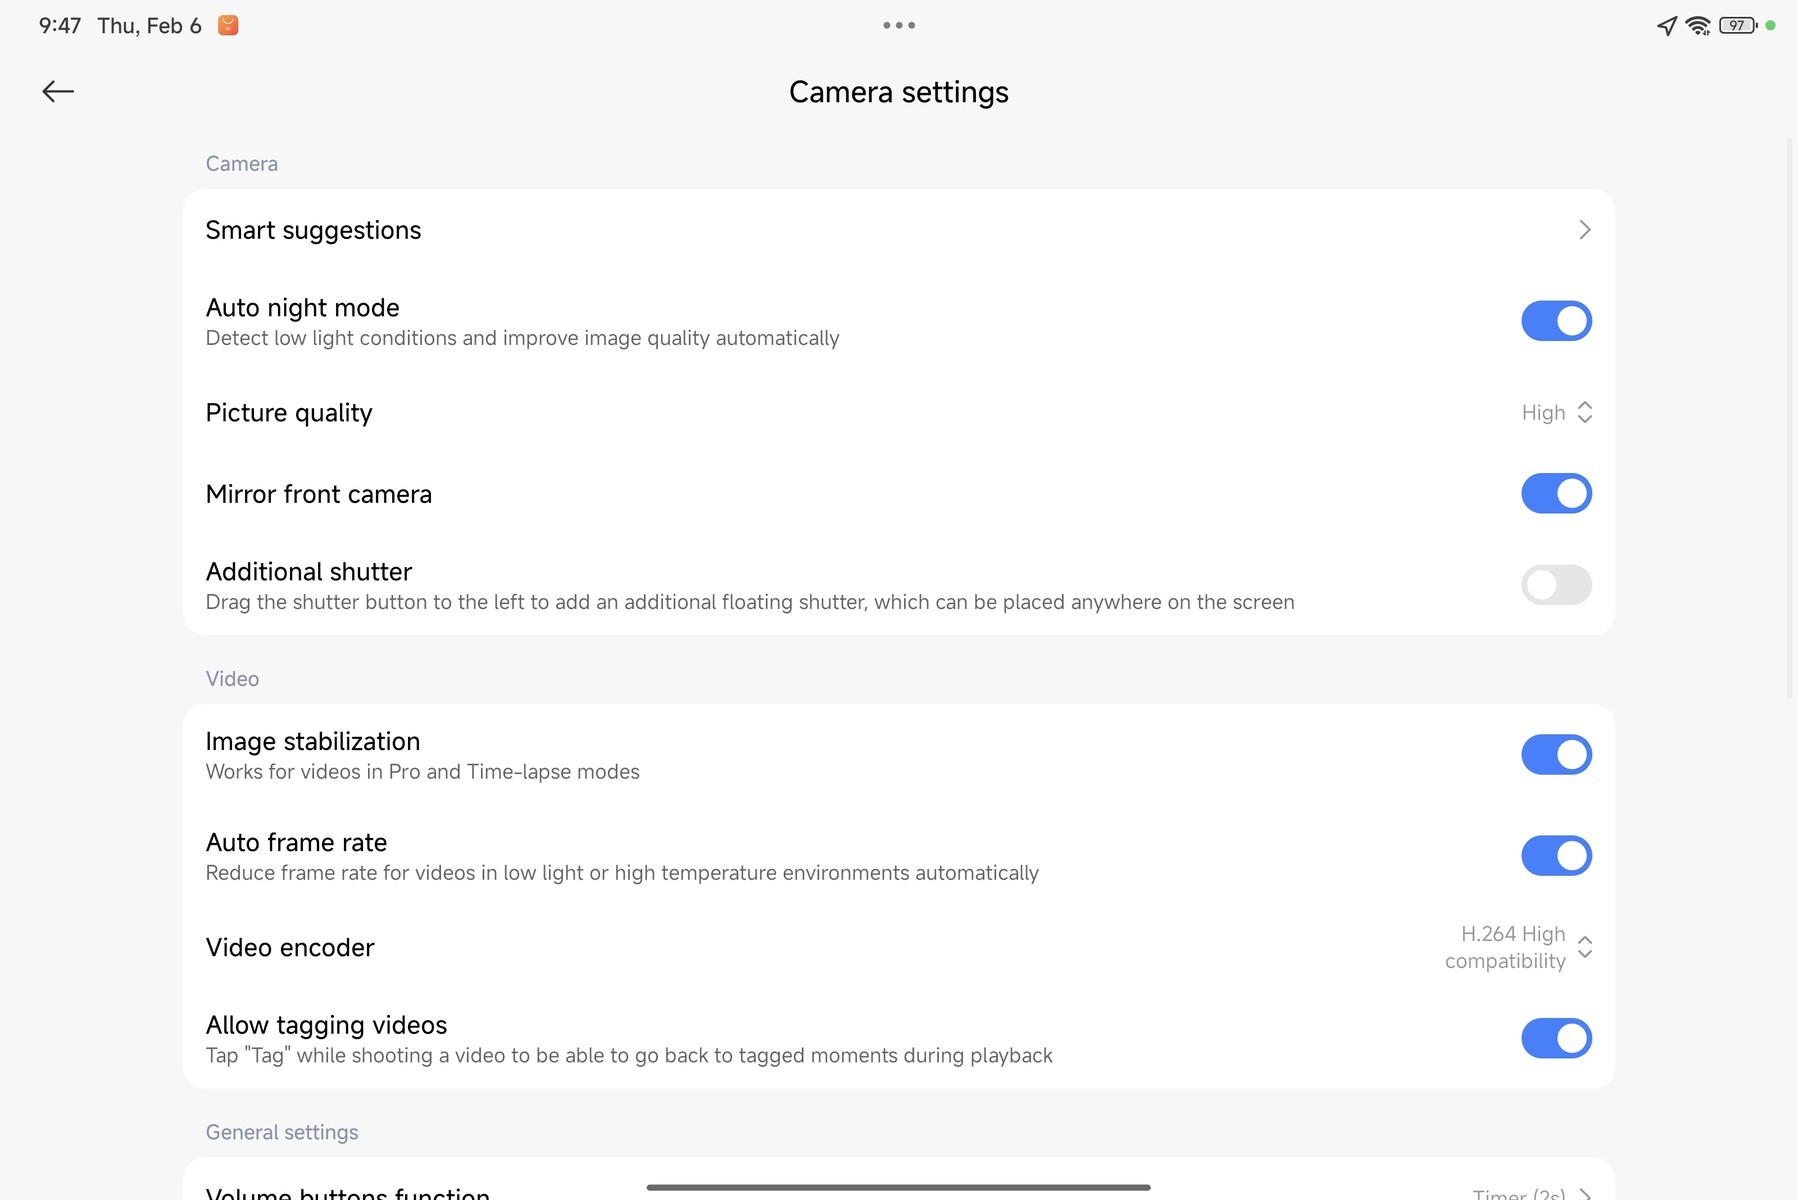Open the Volume buttons function setting

(348, 1190)
